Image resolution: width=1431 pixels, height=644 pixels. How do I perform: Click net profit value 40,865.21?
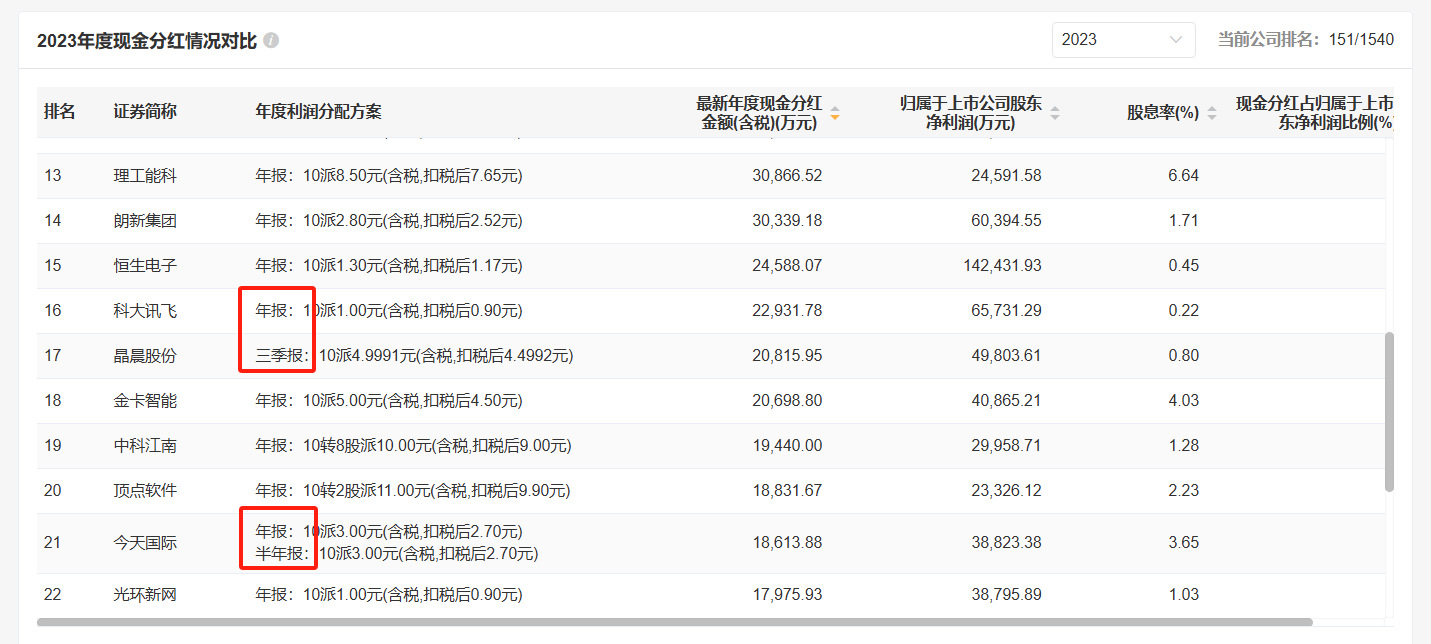tap(1007, 401)
